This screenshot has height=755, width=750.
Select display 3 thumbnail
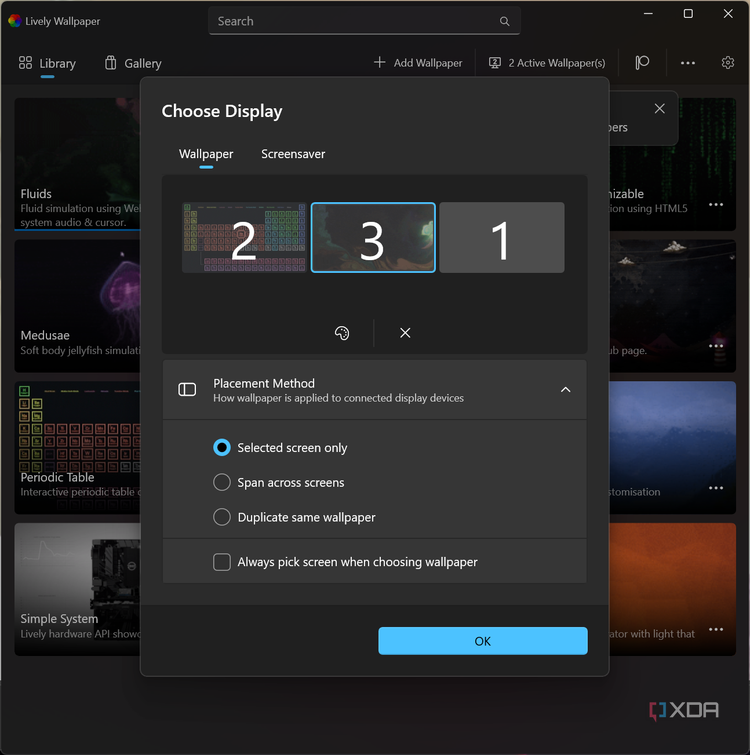373,237
